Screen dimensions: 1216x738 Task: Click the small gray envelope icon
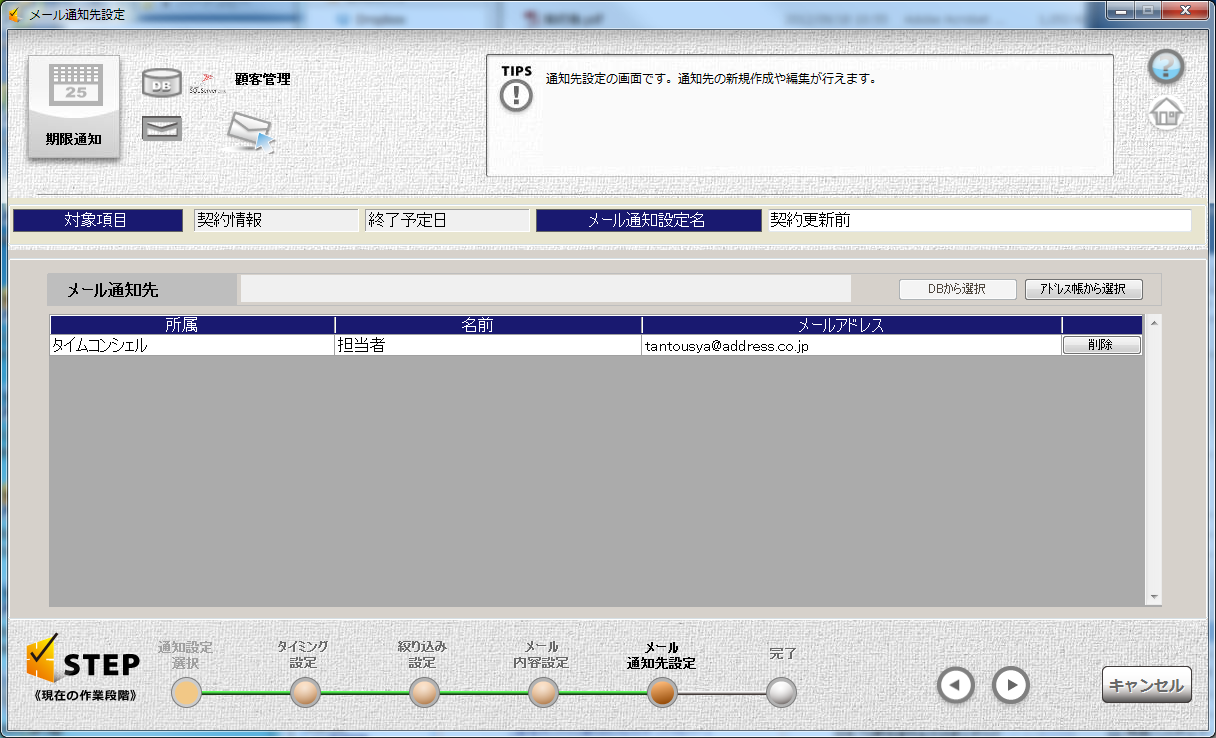point(161,128)
